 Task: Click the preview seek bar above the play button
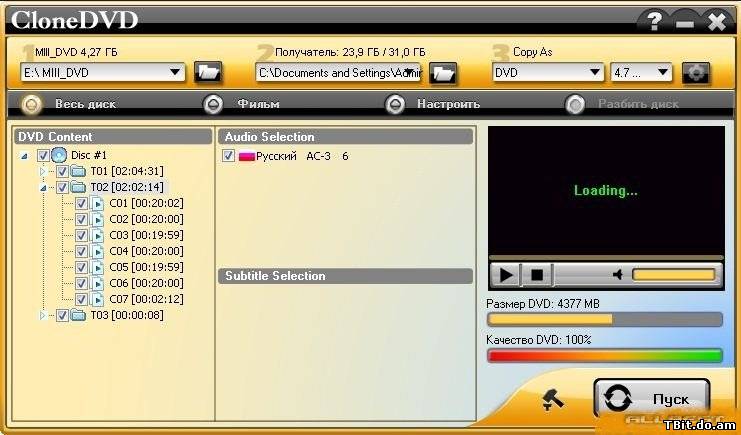pos(606,258)
